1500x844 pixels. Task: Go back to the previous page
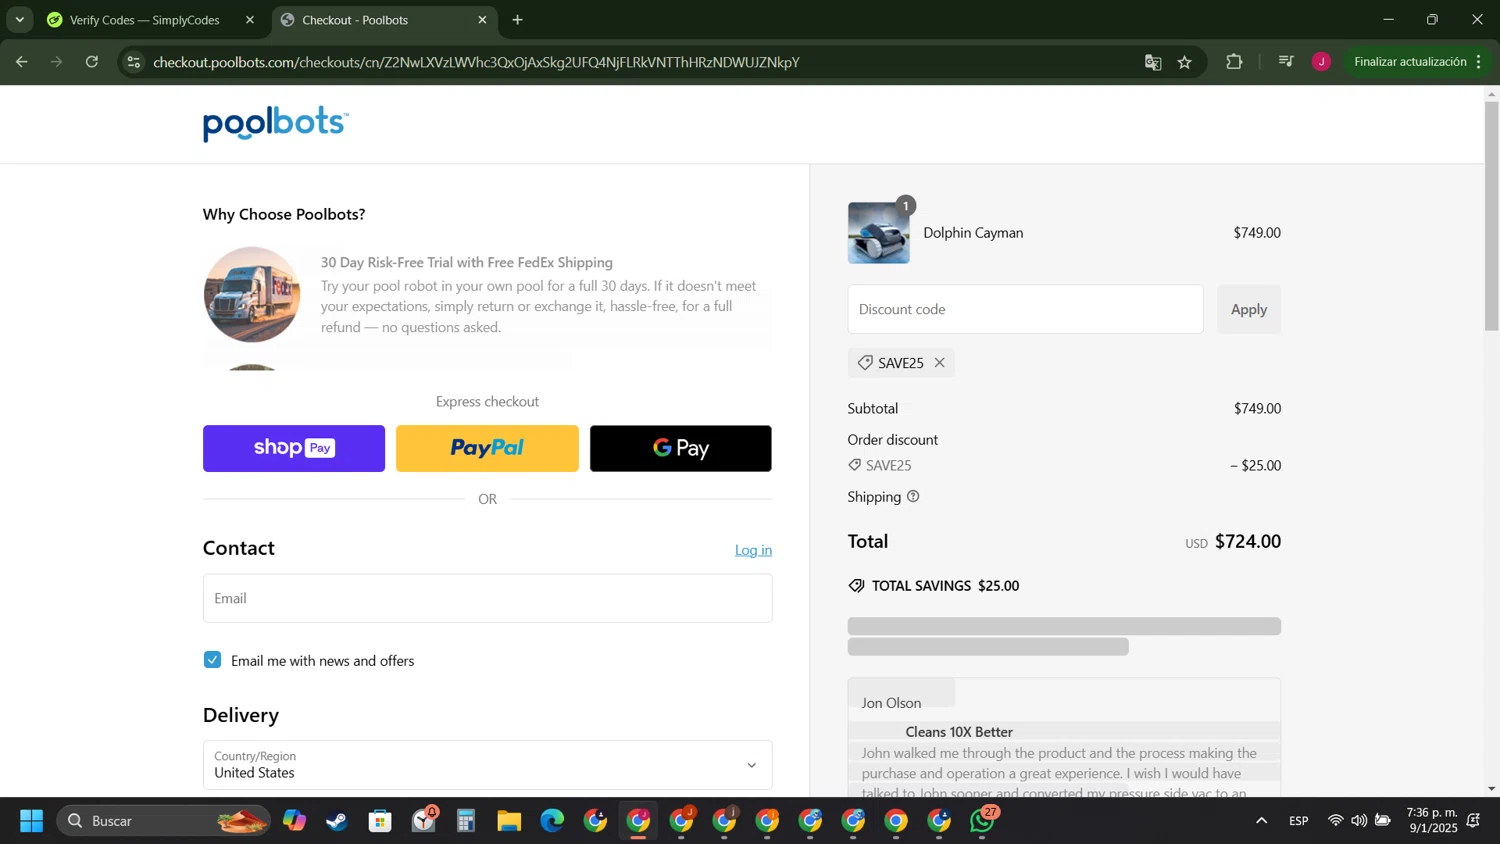(x=21, y=62)
